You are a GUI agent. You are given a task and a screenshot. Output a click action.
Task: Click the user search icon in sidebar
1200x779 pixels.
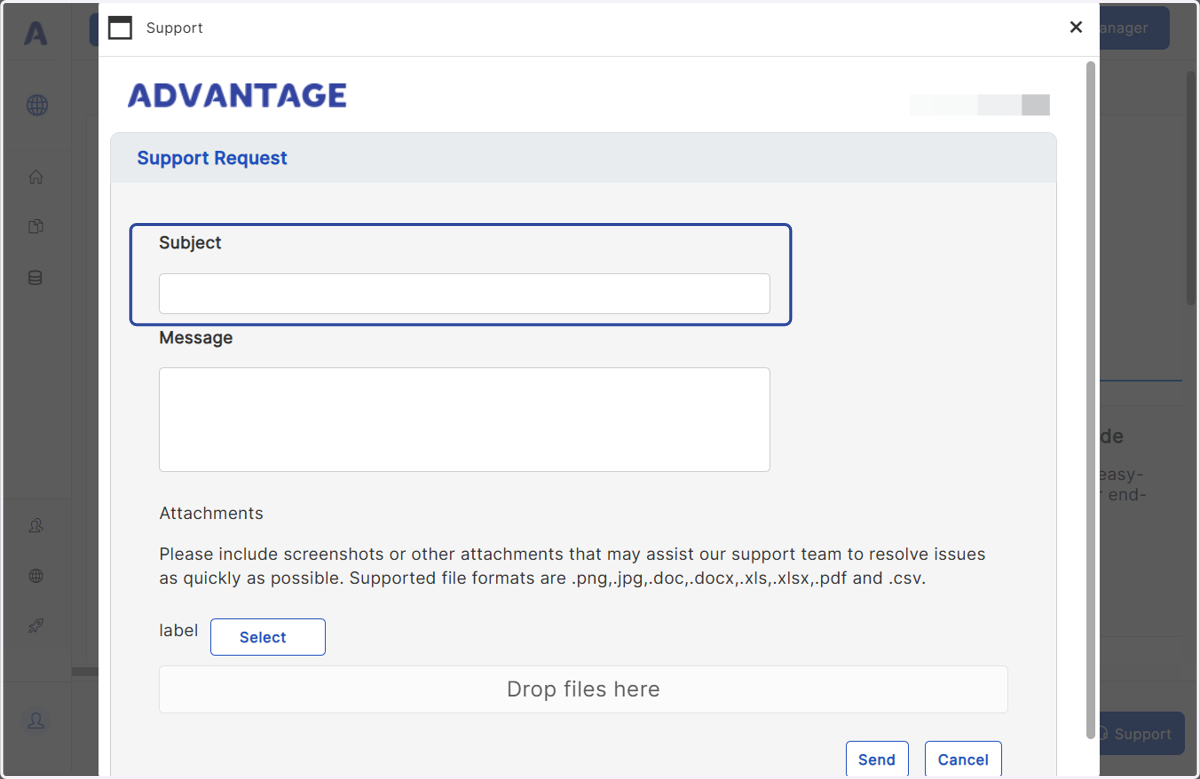tap(36, 525)
